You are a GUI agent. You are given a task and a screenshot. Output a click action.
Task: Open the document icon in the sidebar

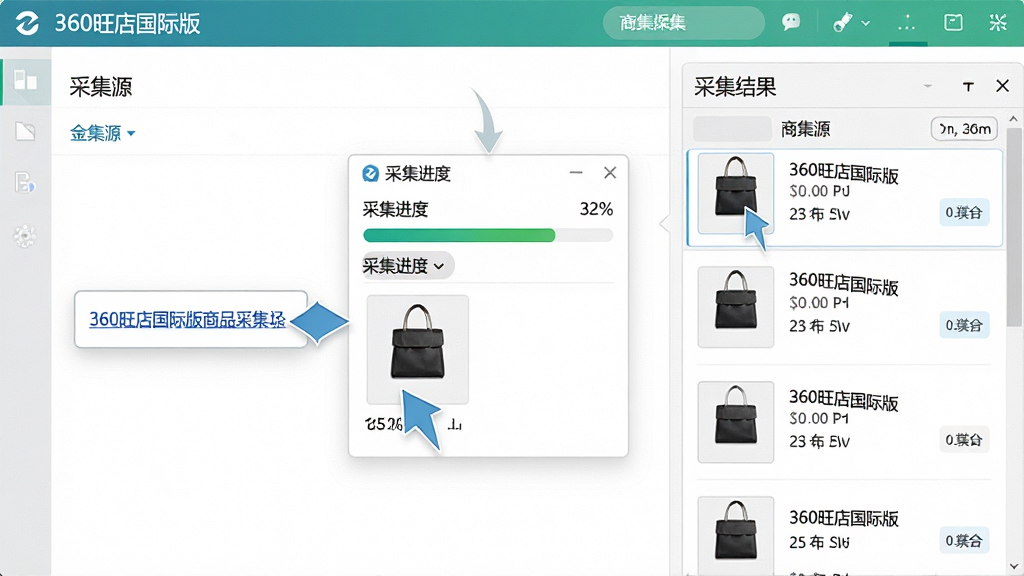click(x=25, y=182)
